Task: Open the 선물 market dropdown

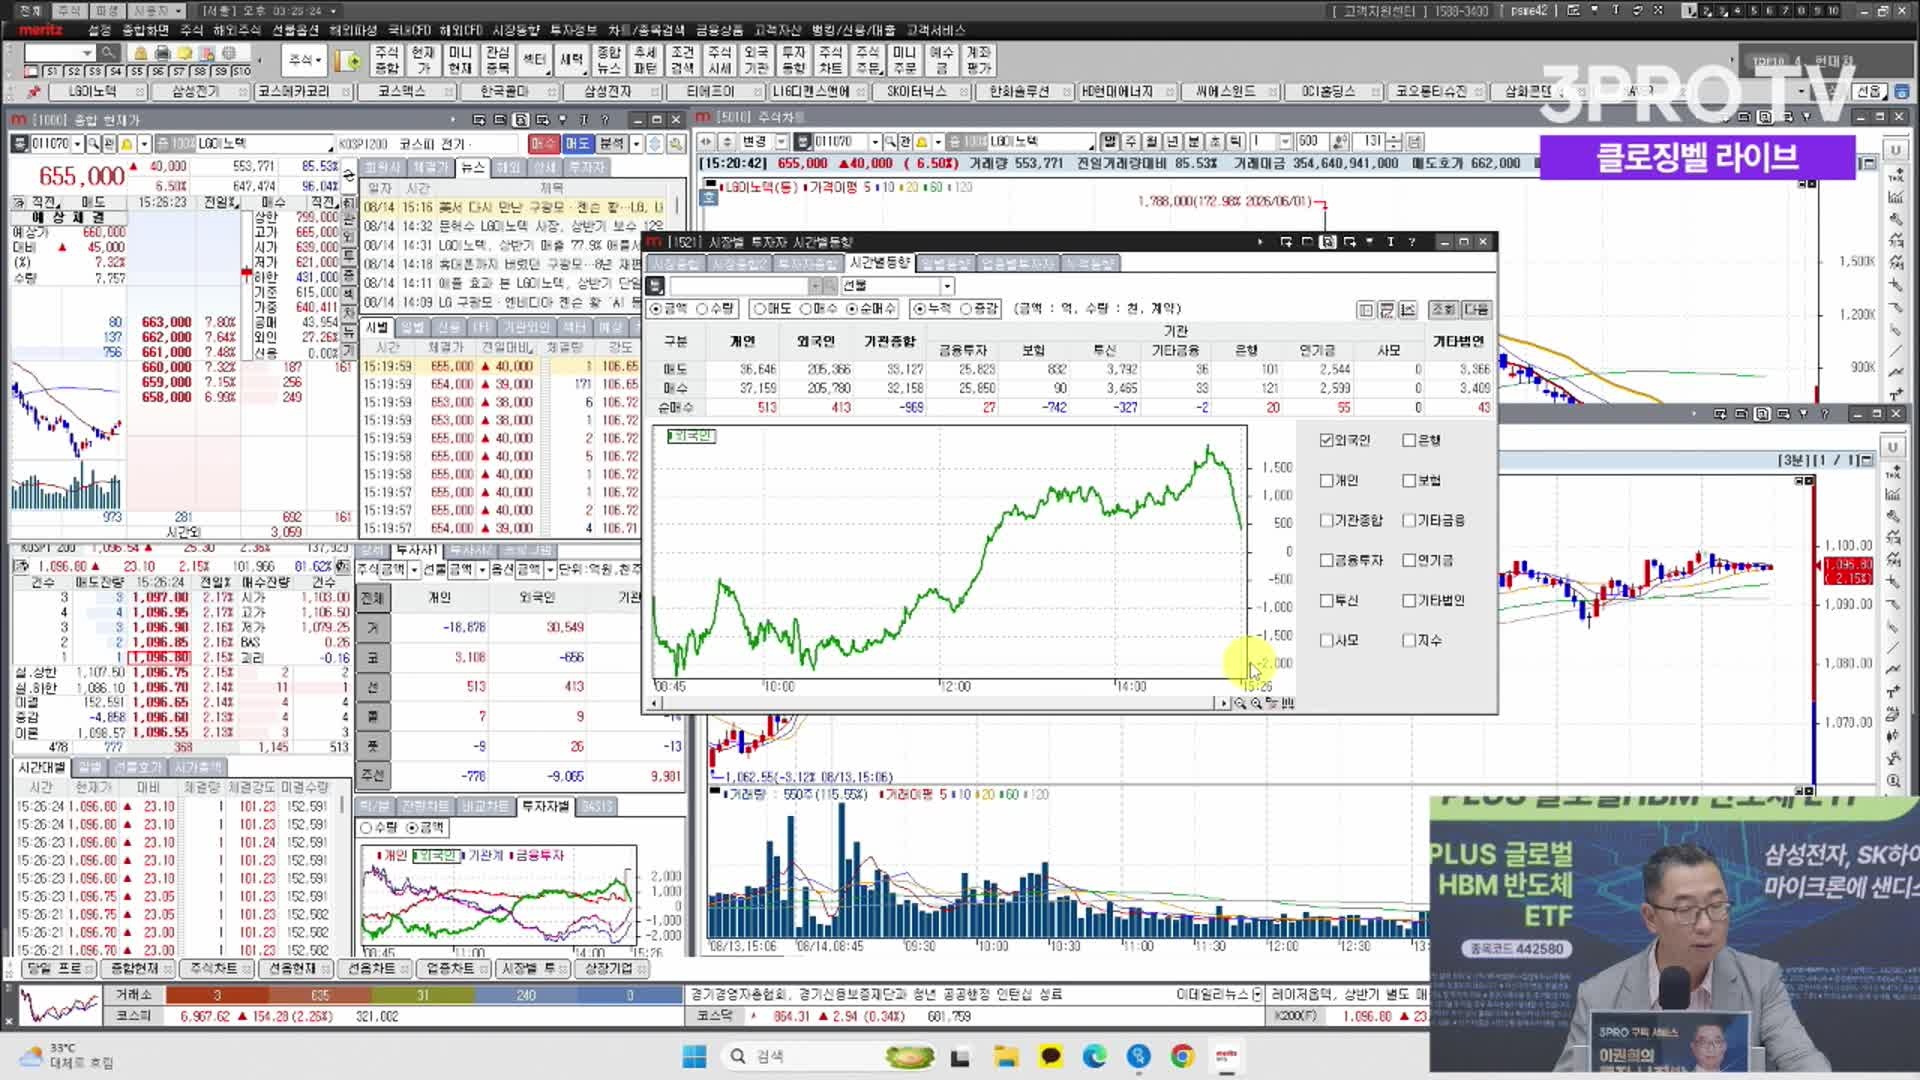Action: click(x=947, y=286)
